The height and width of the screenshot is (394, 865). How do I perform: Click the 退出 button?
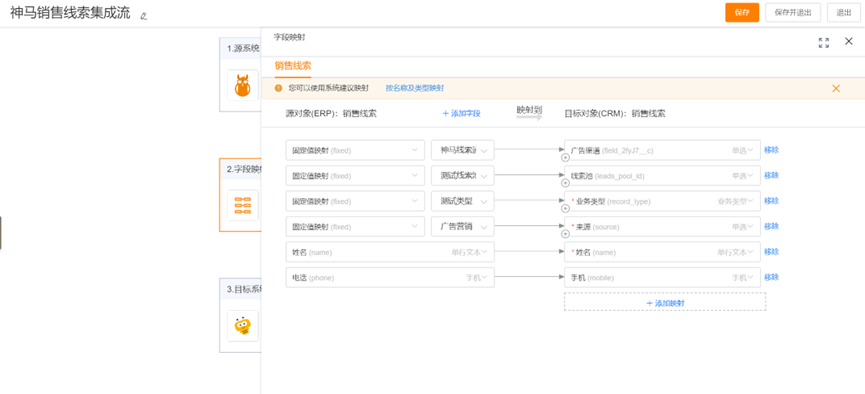coord(843,13)
